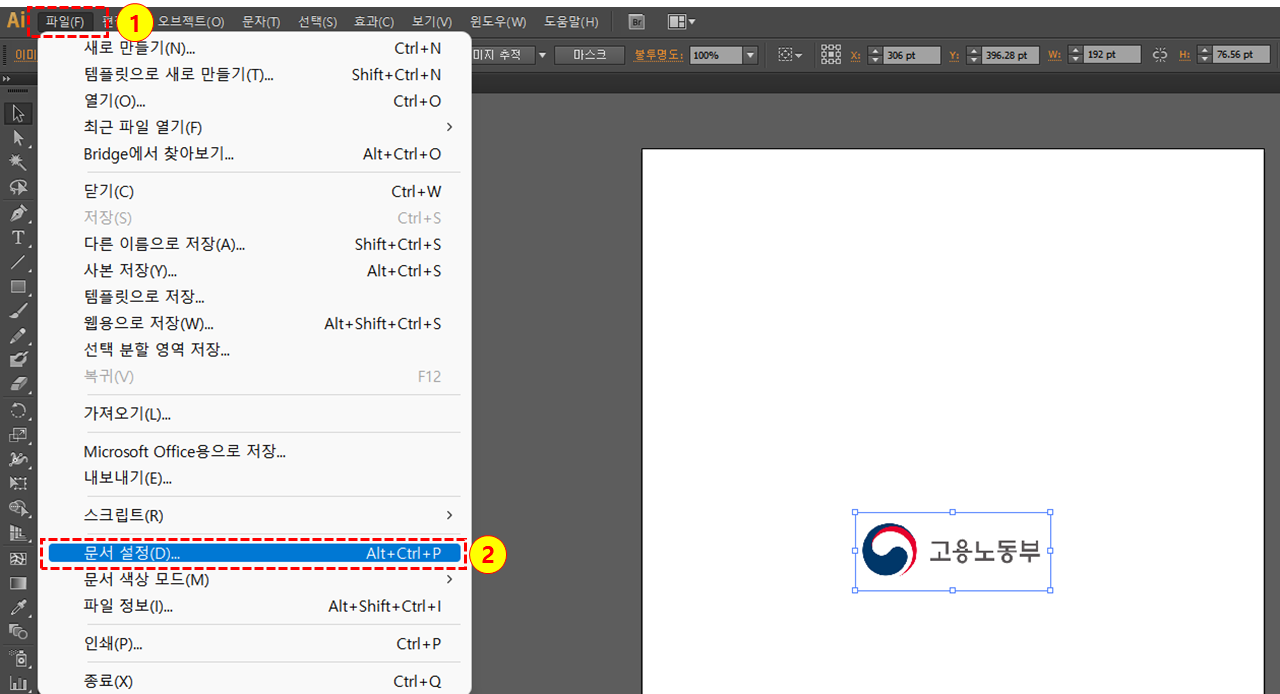
Task: Select the Symbol Sprayer tool
Action: tap(18, 658)
